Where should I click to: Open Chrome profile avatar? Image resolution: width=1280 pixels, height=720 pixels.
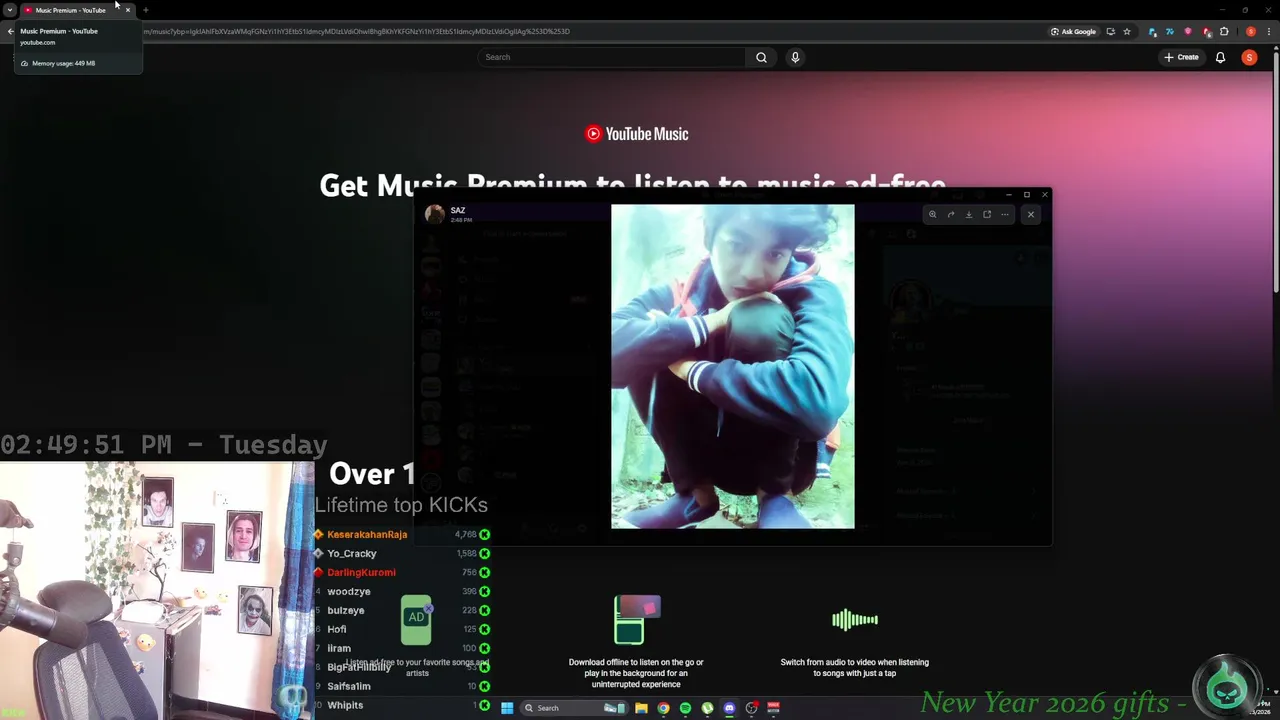click(x=1250, y=31)
